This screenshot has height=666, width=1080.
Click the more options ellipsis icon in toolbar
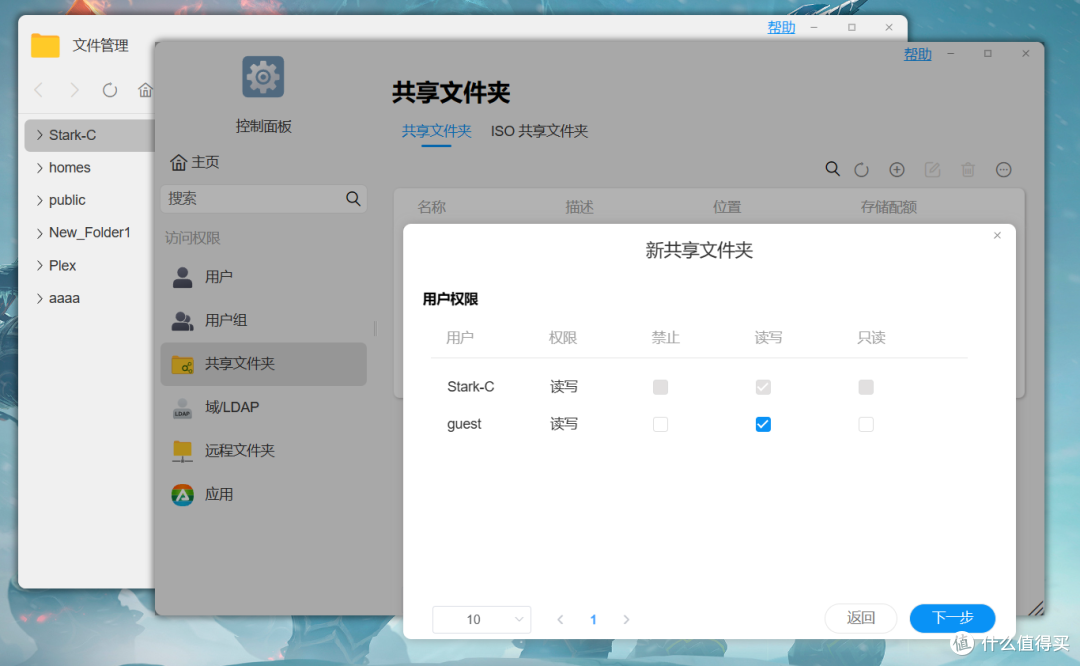point(1004,169)
